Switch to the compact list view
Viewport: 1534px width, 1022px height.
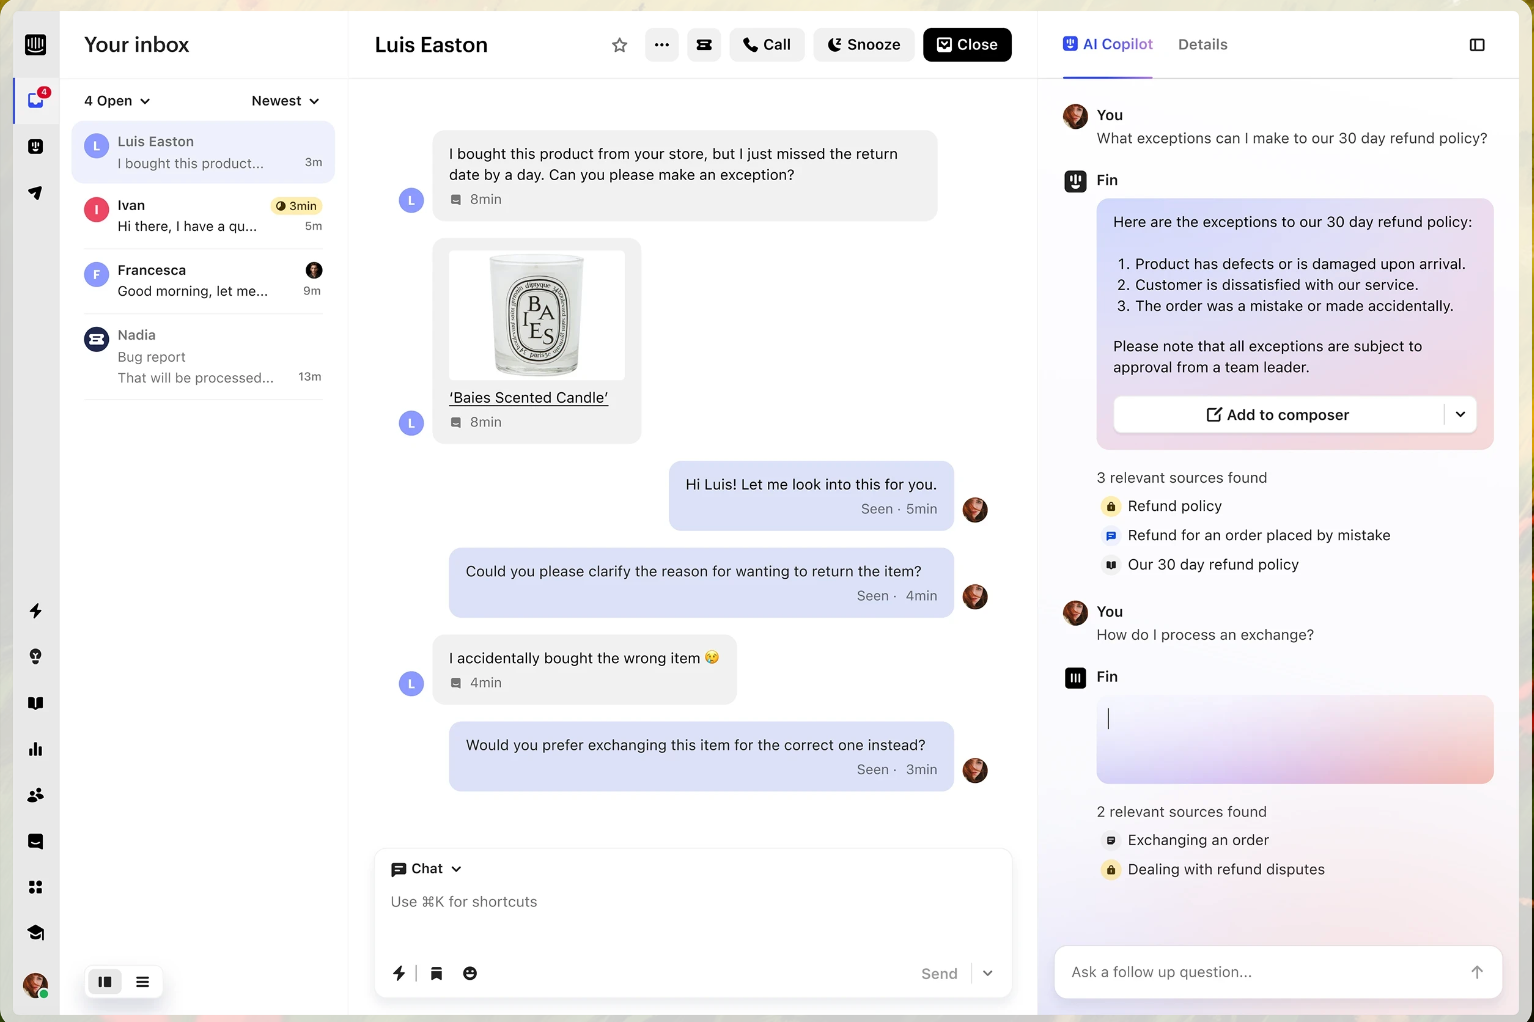pyautogui.click(x=142, y=982)
